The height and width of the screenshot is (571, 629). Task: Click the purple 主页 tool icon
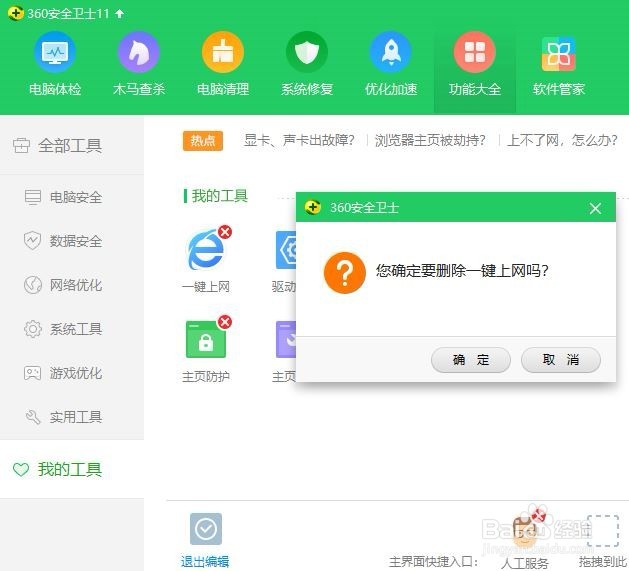point(286,339)
